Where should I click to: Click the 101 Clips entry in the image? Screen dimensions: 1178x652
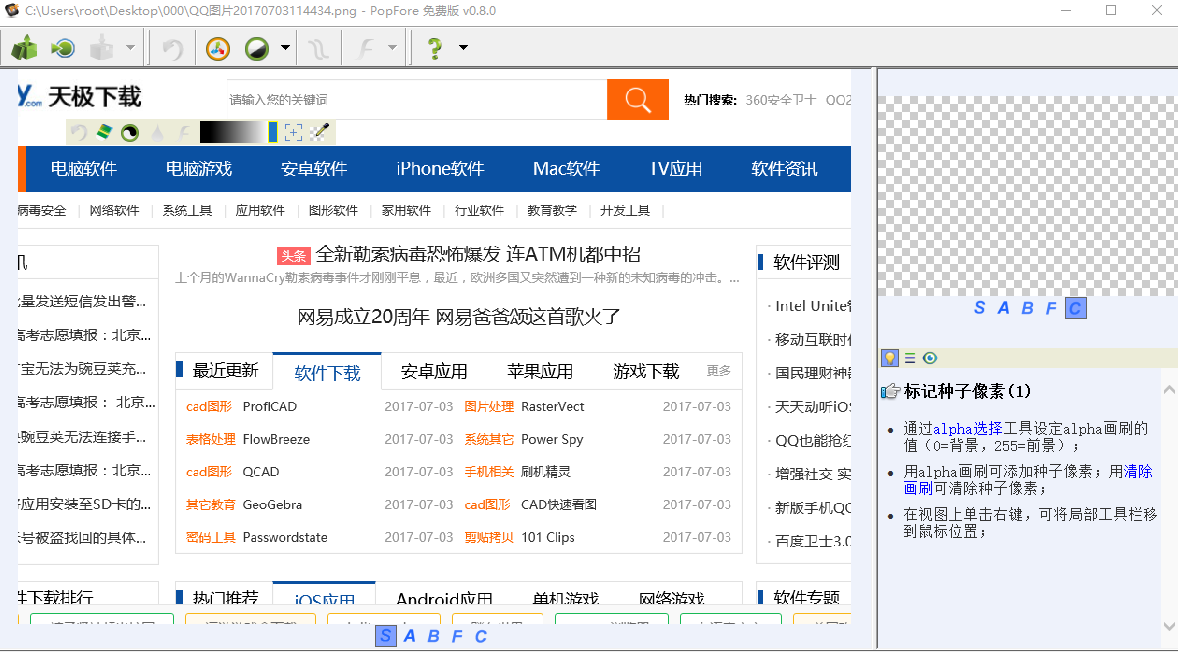pos(548,537)
